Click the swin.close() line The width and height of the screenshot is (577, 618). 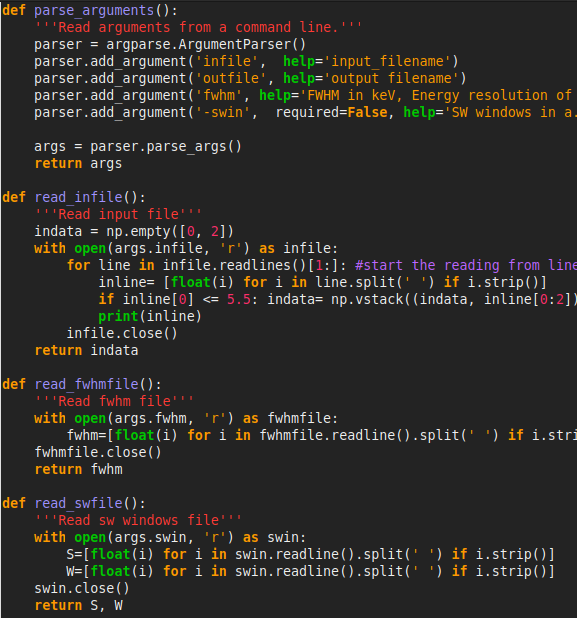coord(82,588)
